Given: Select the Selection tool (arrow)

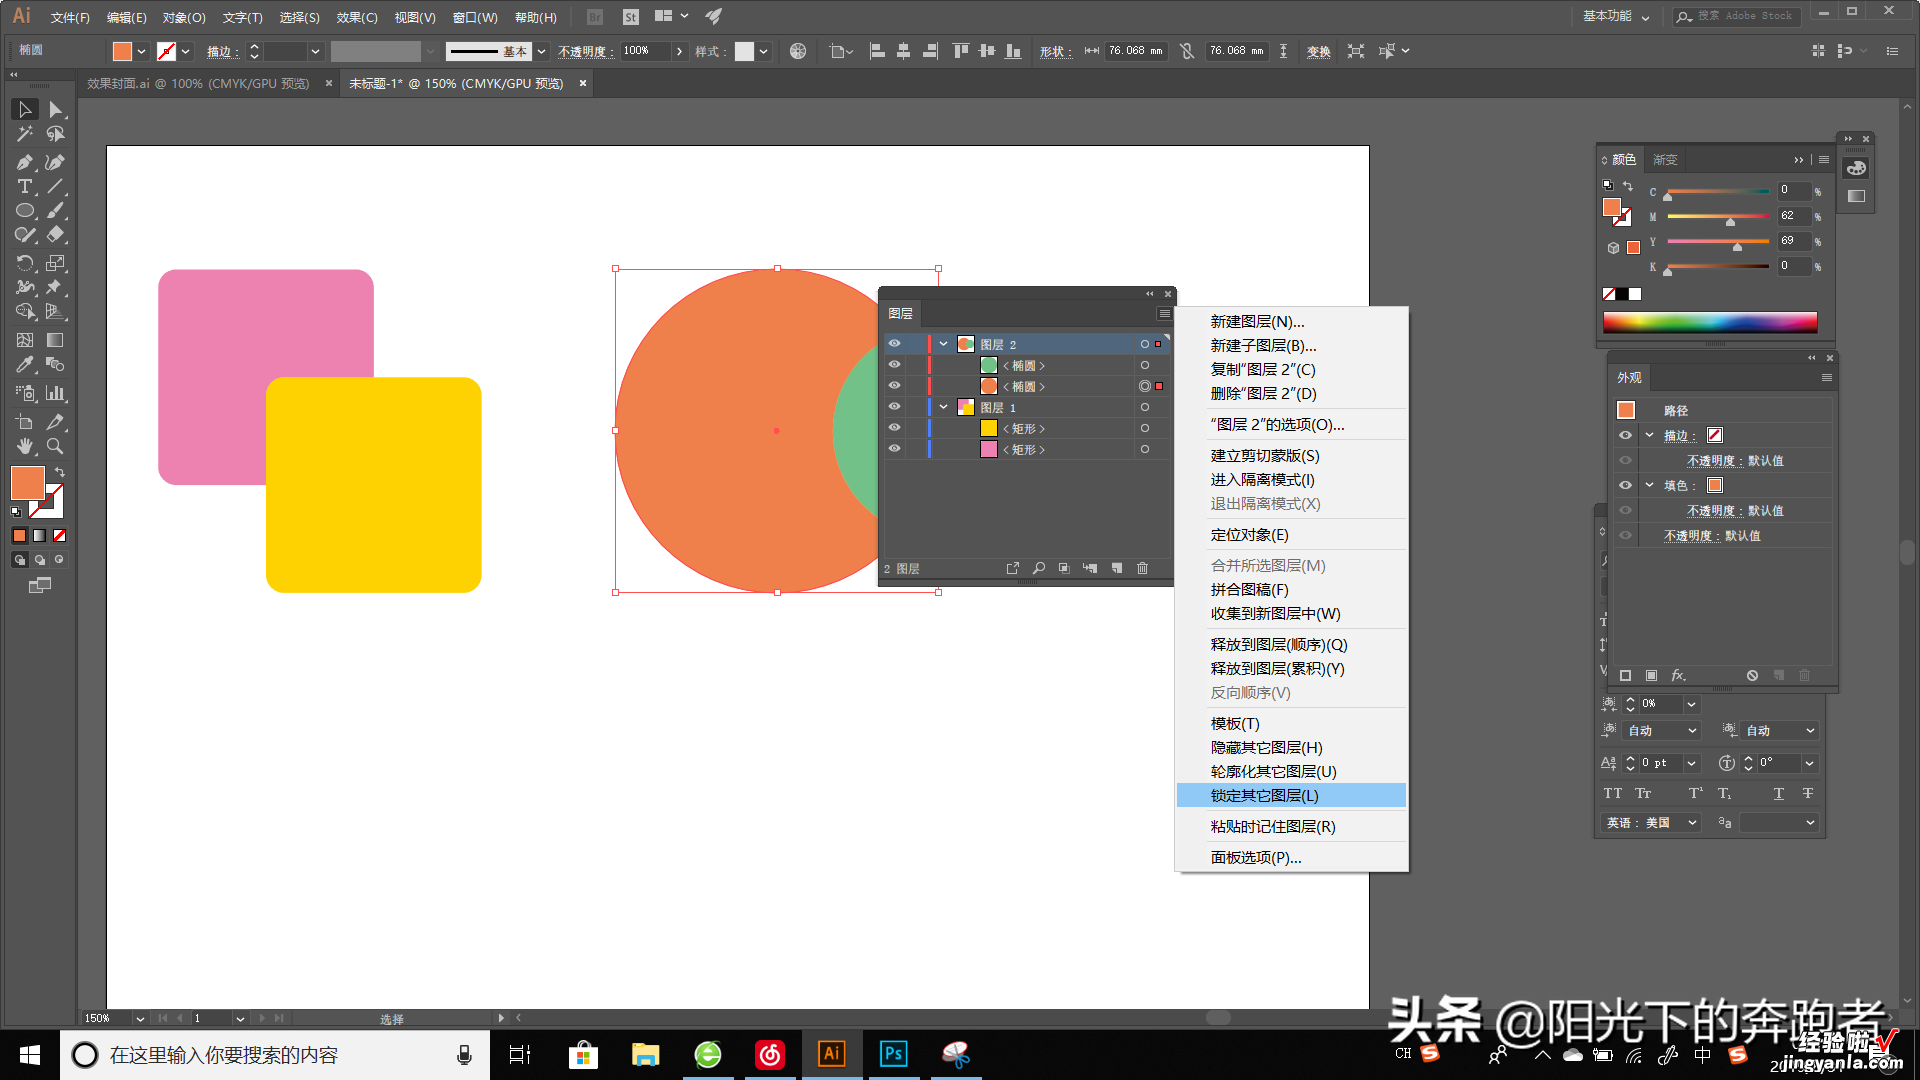Looking at the screenshot, I should pyautogui.click(x=22, y=108).
